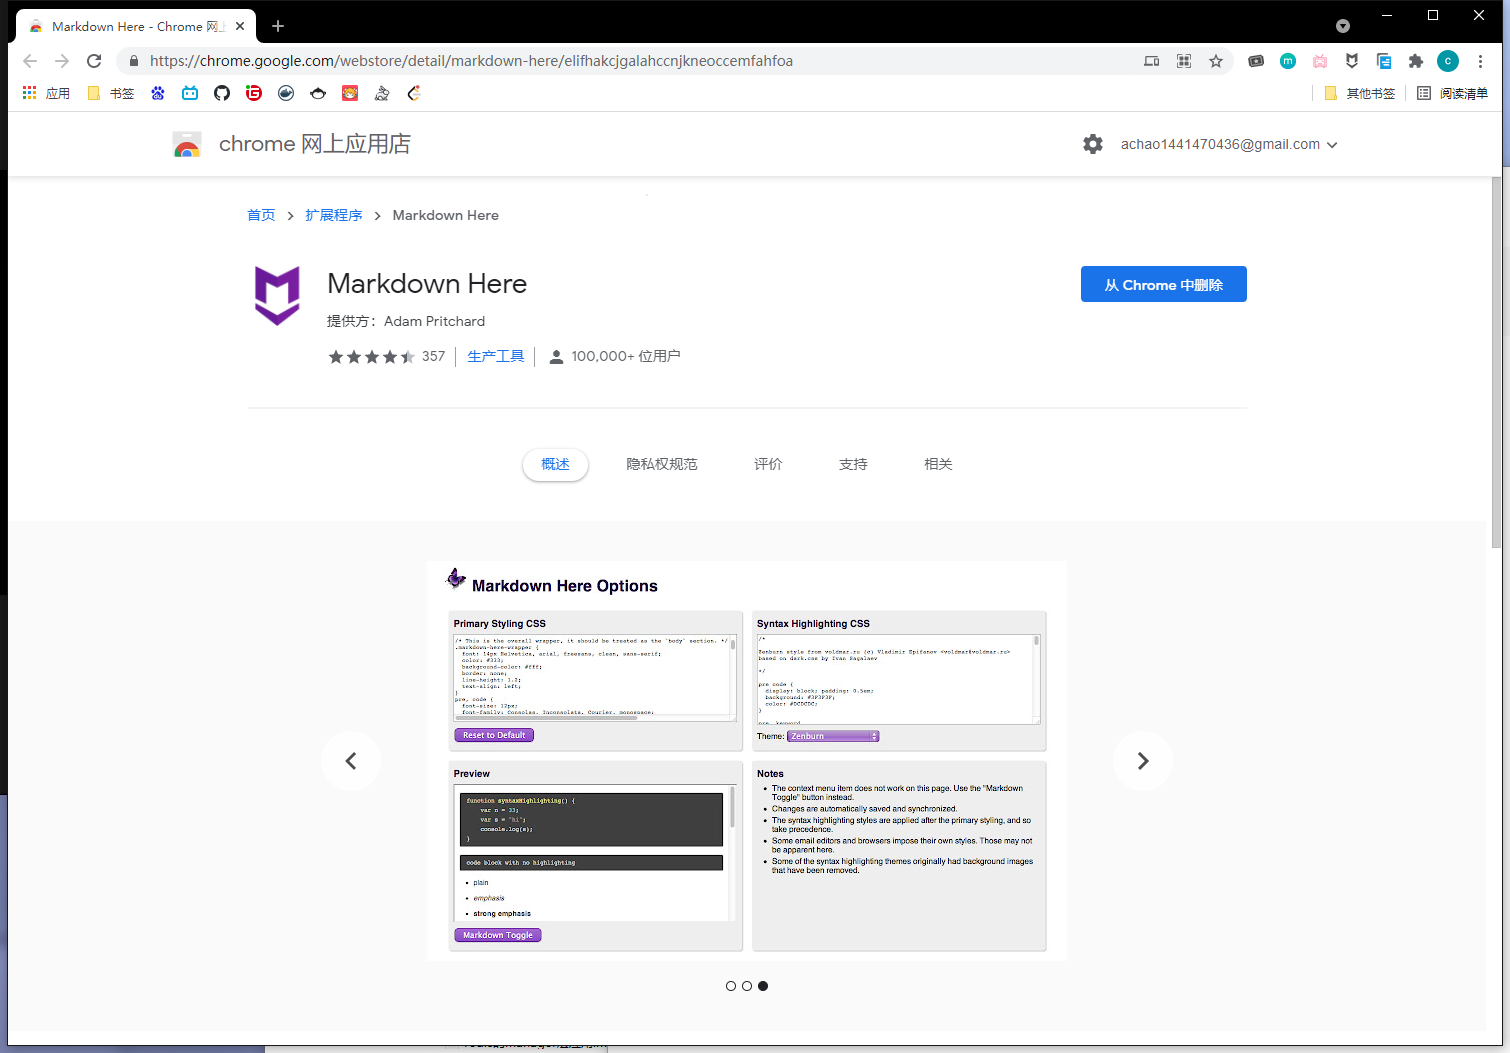The width and height of the screenshot is (1510, 1053).
Task: Select the second carousel dot indicator
Action: click(x=747, y=986)
